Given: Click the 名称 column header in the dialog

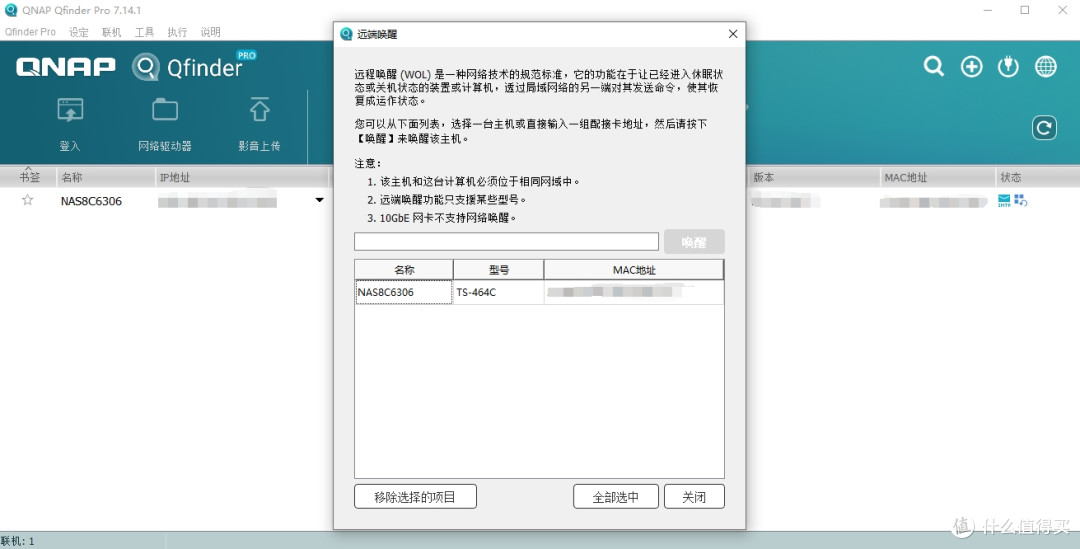Looking at the screenshot, I should pyautogui.click(x=404, y=269).
